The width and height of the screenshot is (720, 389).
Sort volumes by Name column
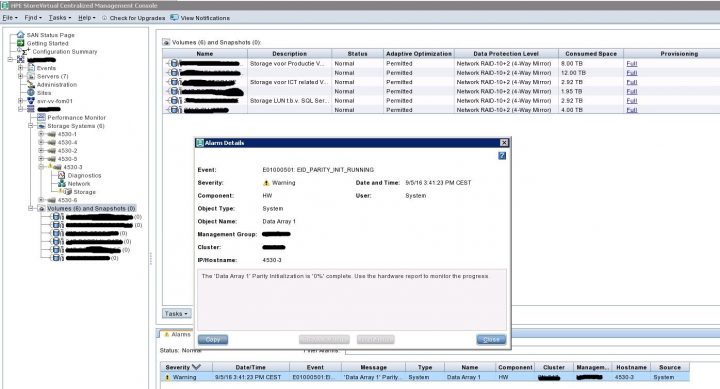point(205,53)
